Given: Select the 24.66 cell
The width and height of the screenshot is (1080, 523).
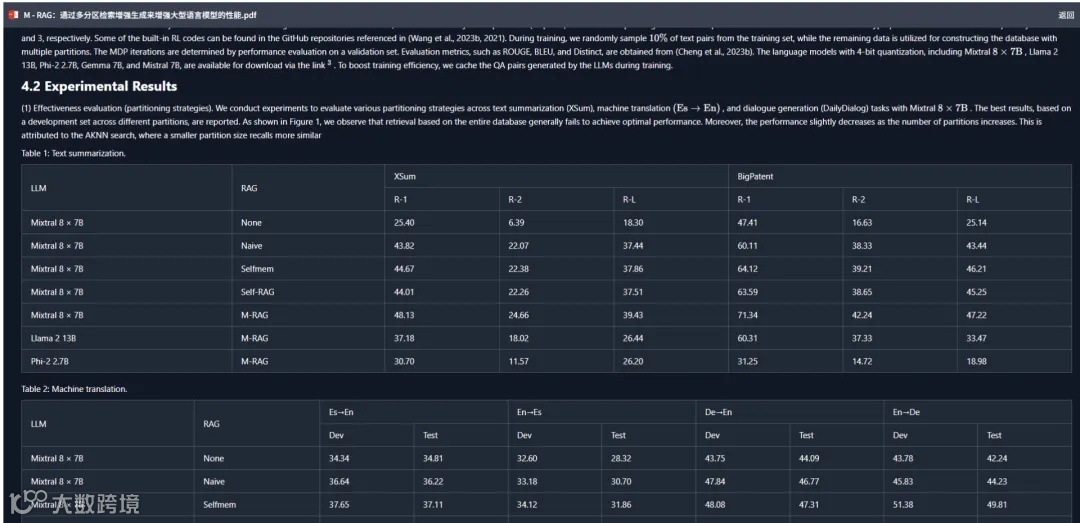Looking at the screenshot, I should 518,315.
